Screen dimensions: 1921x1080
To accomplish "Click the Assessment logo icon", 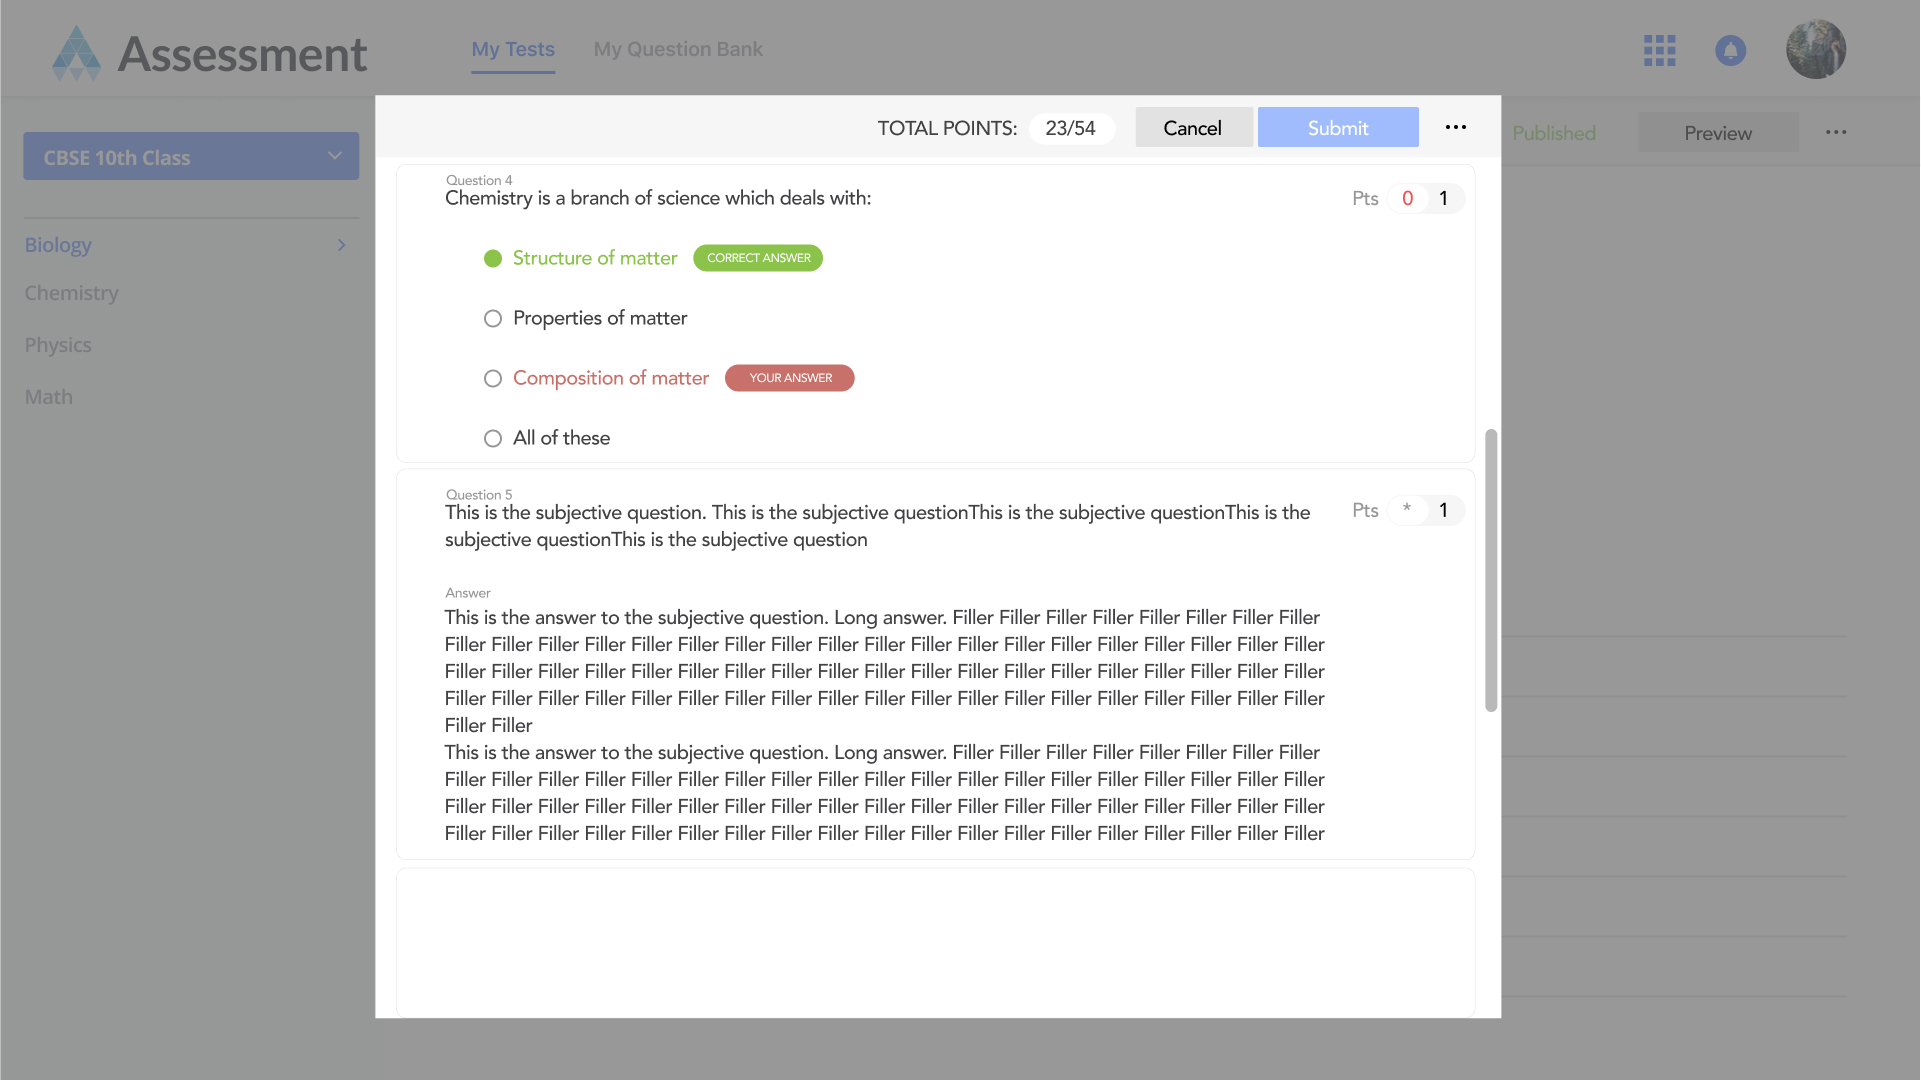I will [76, 52].
